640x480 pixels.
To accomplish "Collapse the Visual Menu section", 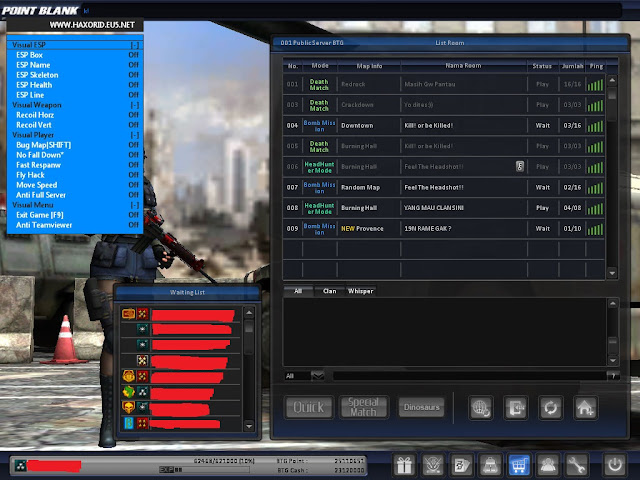I will coord(135,205).
